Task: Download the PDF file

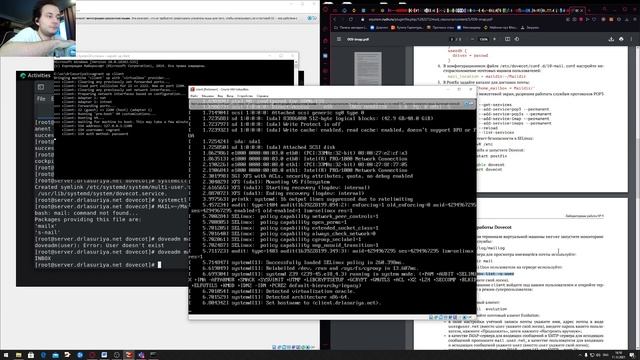Action: (611, 39)
